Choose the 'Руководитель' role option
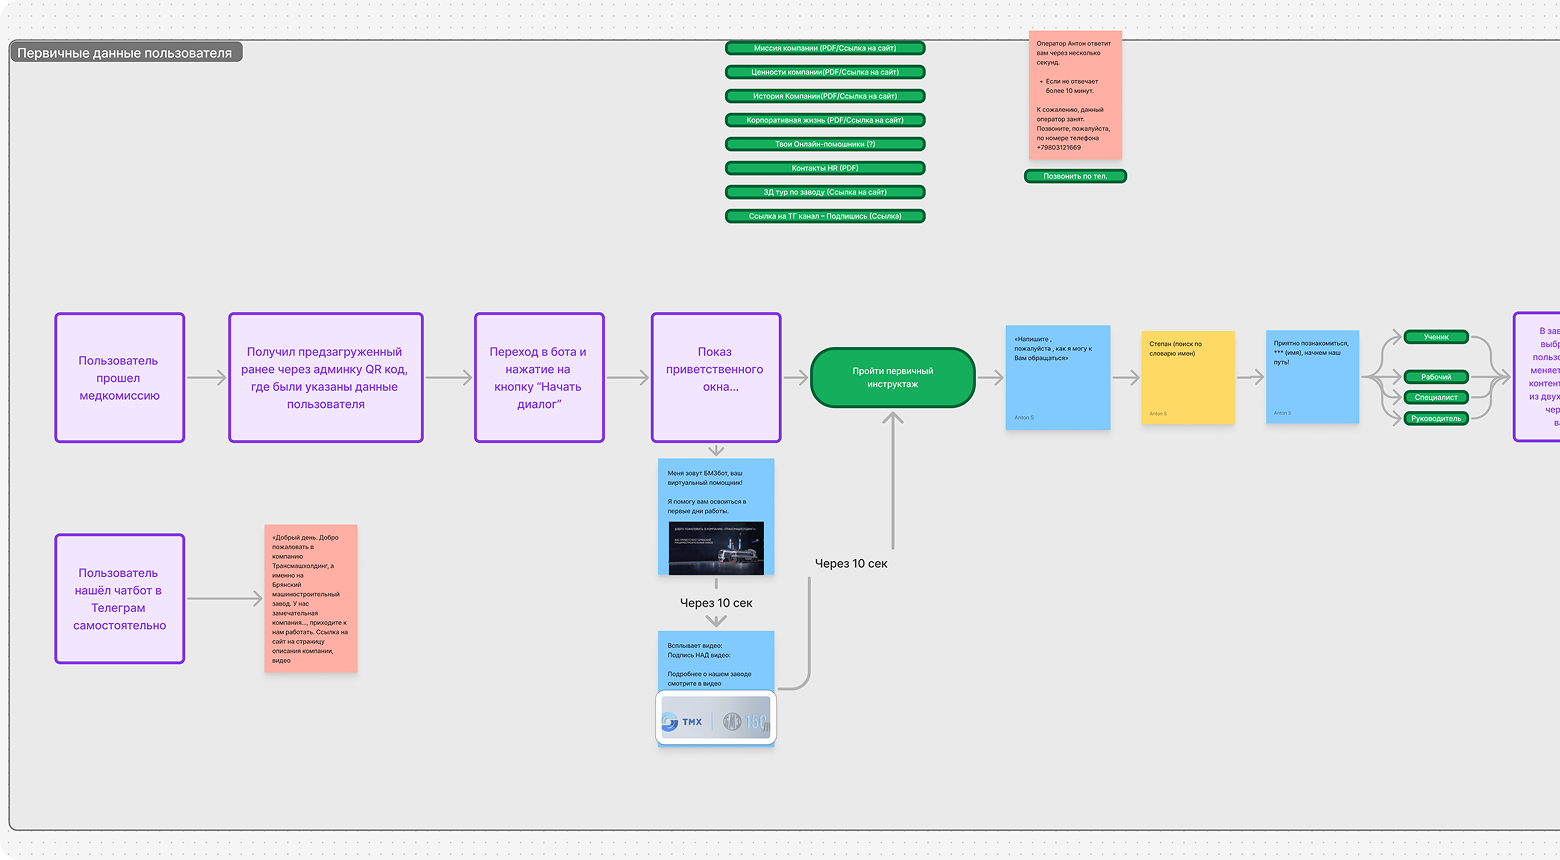 [1436, 418]
